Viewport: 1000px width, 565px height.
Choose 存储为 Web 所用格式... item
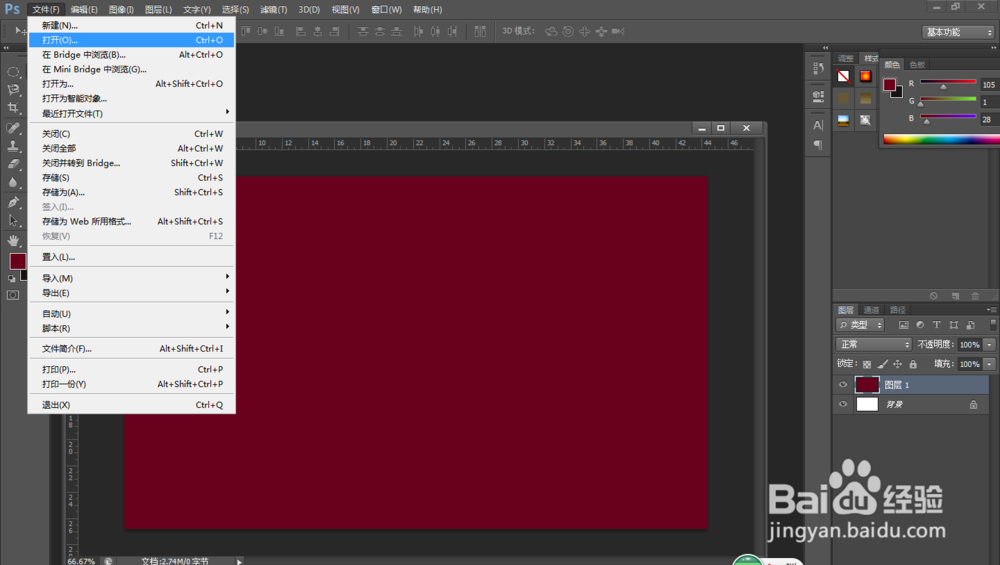pos(131,221)
